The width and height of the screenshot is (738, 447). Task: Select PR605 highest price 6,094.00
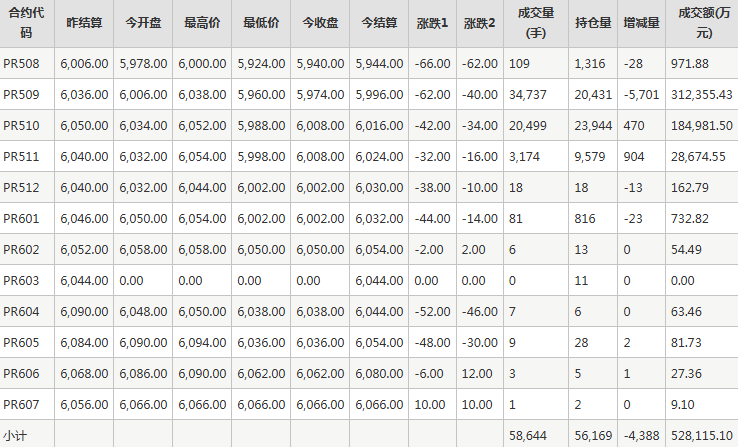[202, 343]
